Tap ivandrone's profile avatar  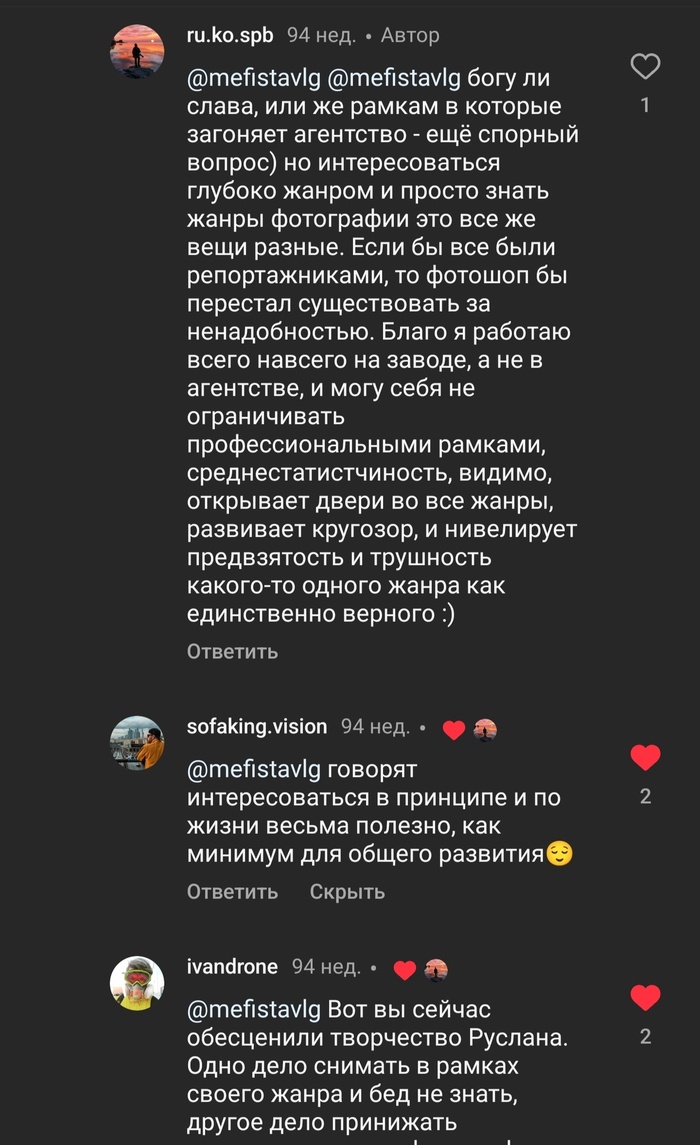[x=136, y=982]
